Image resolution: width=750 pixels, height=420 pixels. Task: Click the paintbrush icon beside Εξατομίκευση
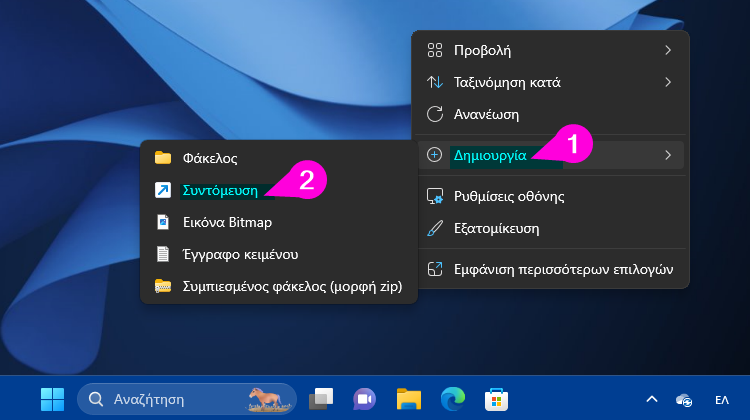pyautogui.click(x=435, y=228)
